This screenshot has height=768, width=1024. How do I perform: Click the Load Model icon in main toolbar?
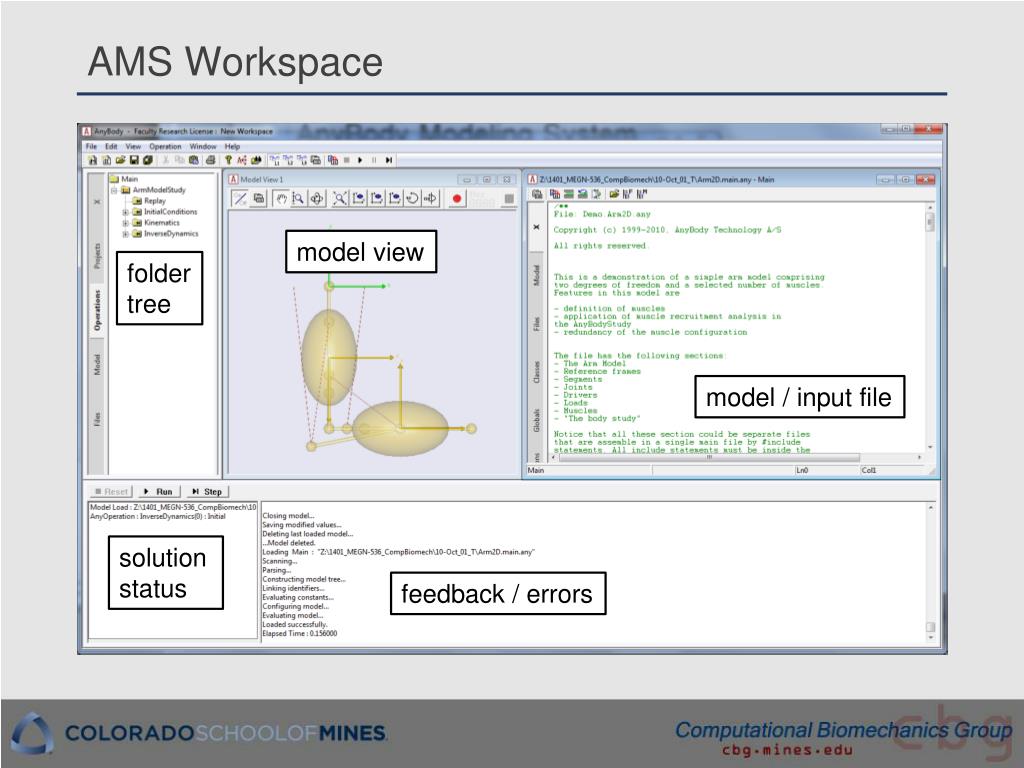pyautogui.click(x=333, y=160)
